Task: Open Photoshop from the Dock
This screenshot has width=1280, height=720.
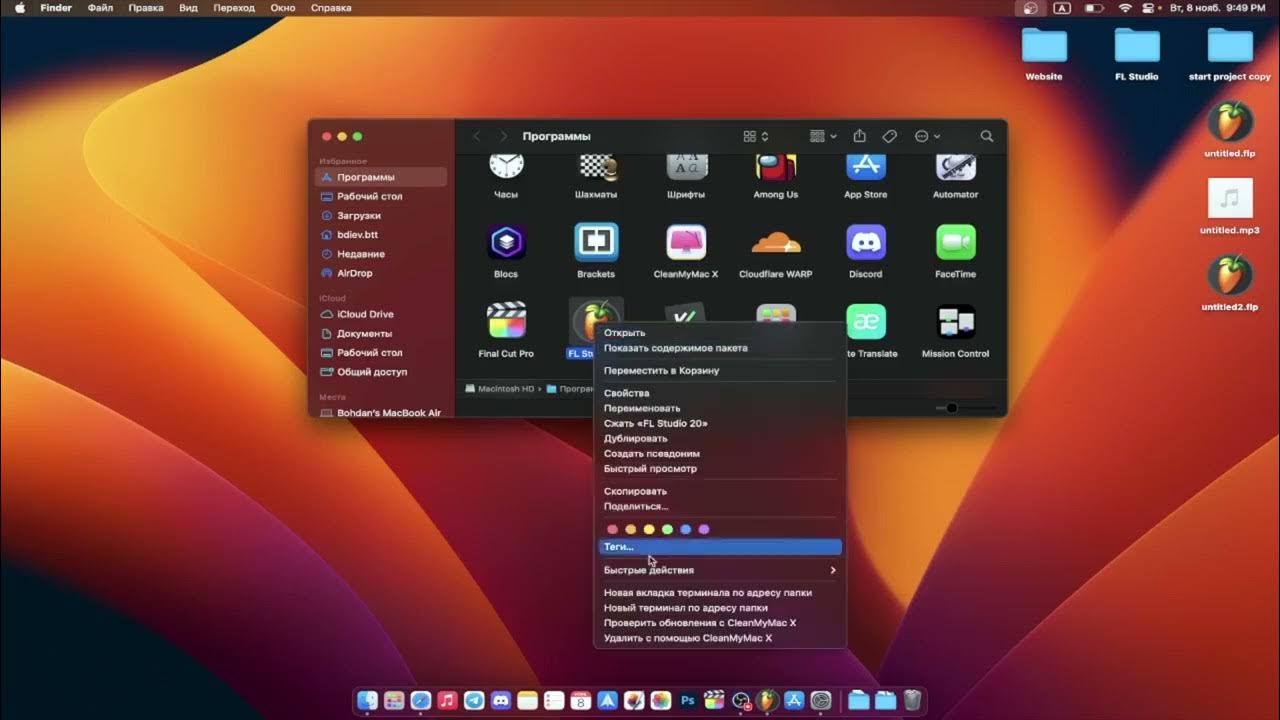Action: point(688,701)
